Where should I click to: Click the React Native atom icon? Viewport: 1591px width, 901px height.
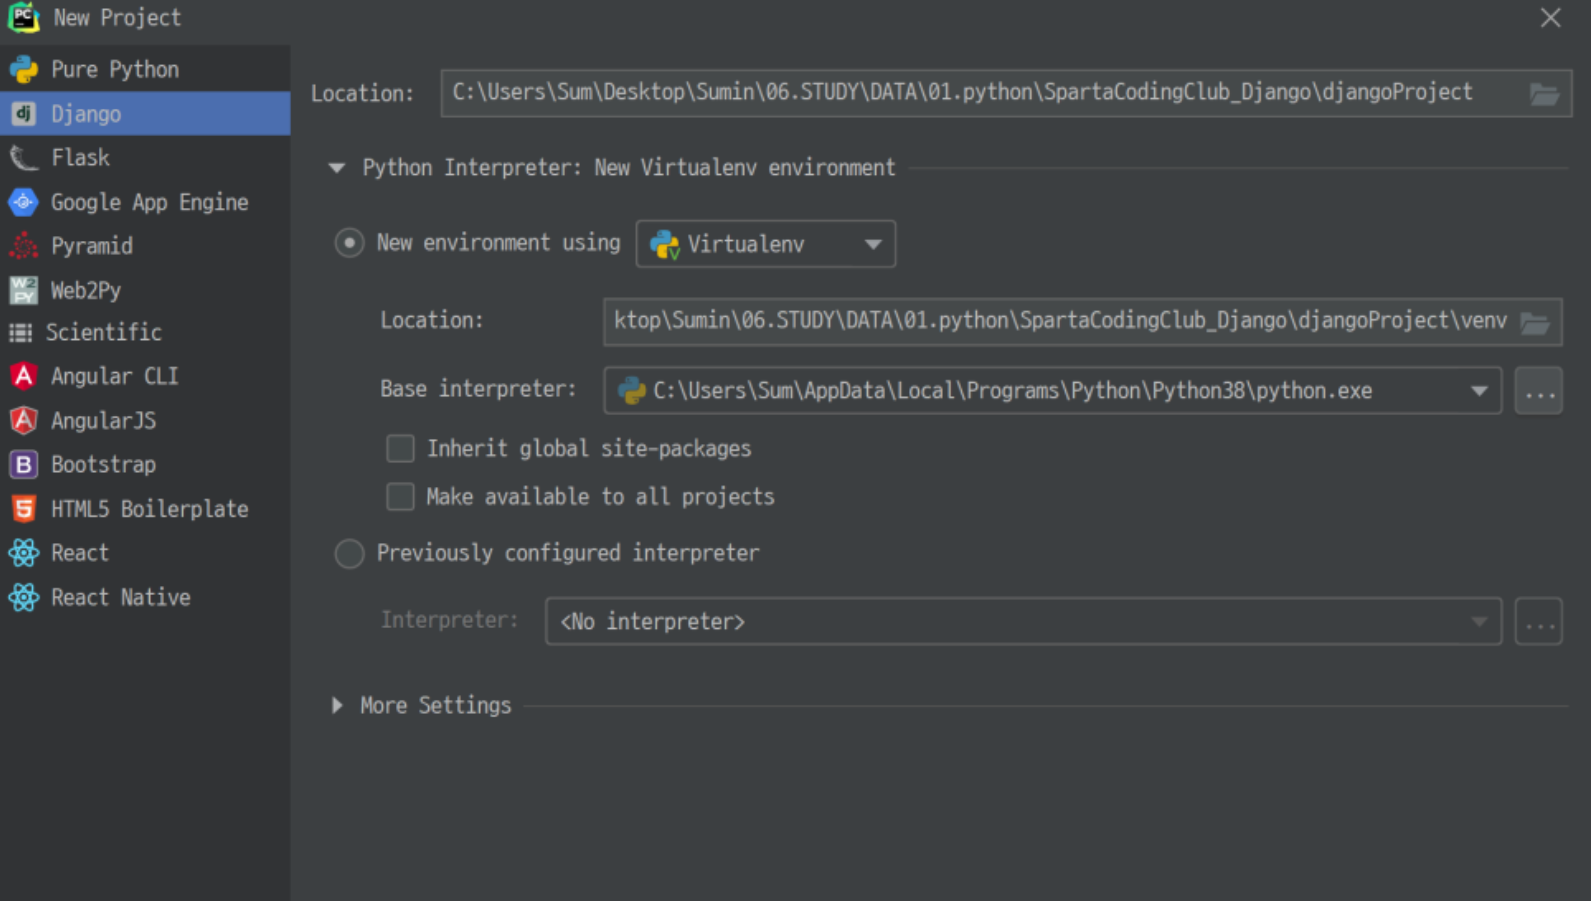click(x=24, y=597)
